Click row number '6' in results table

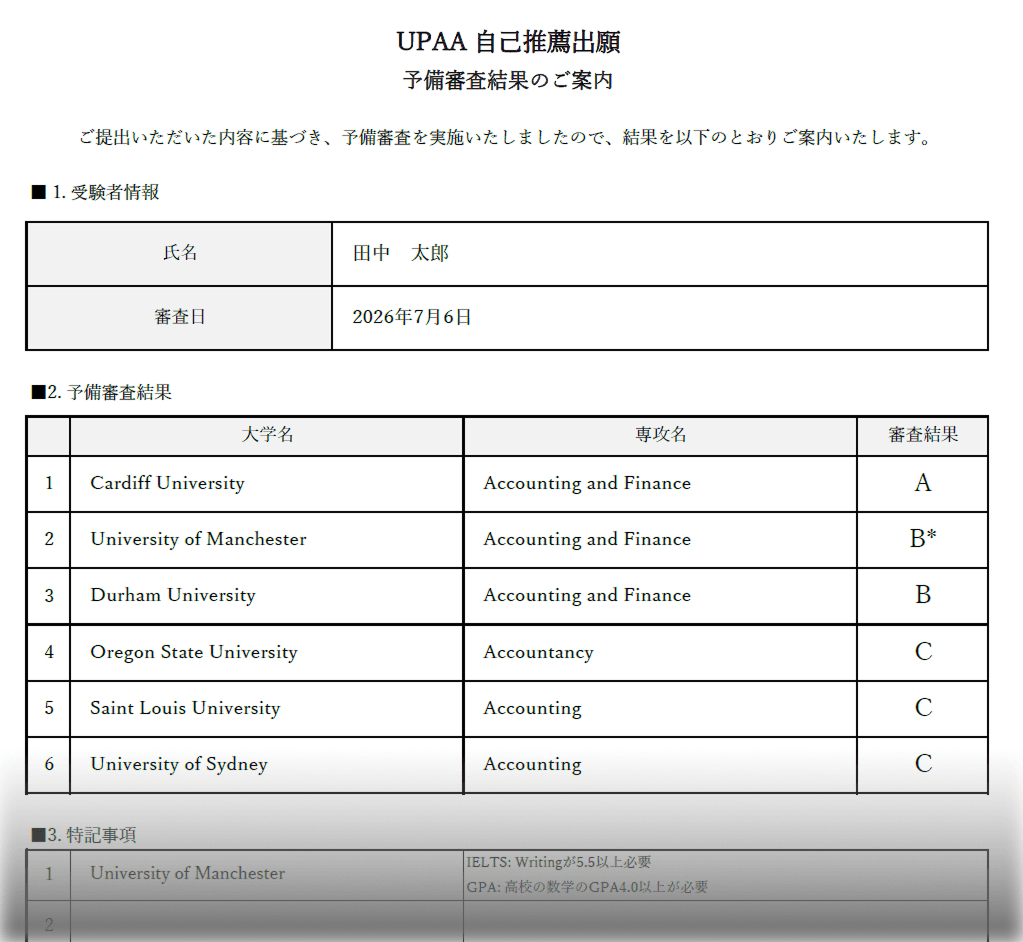click(49, 765)
